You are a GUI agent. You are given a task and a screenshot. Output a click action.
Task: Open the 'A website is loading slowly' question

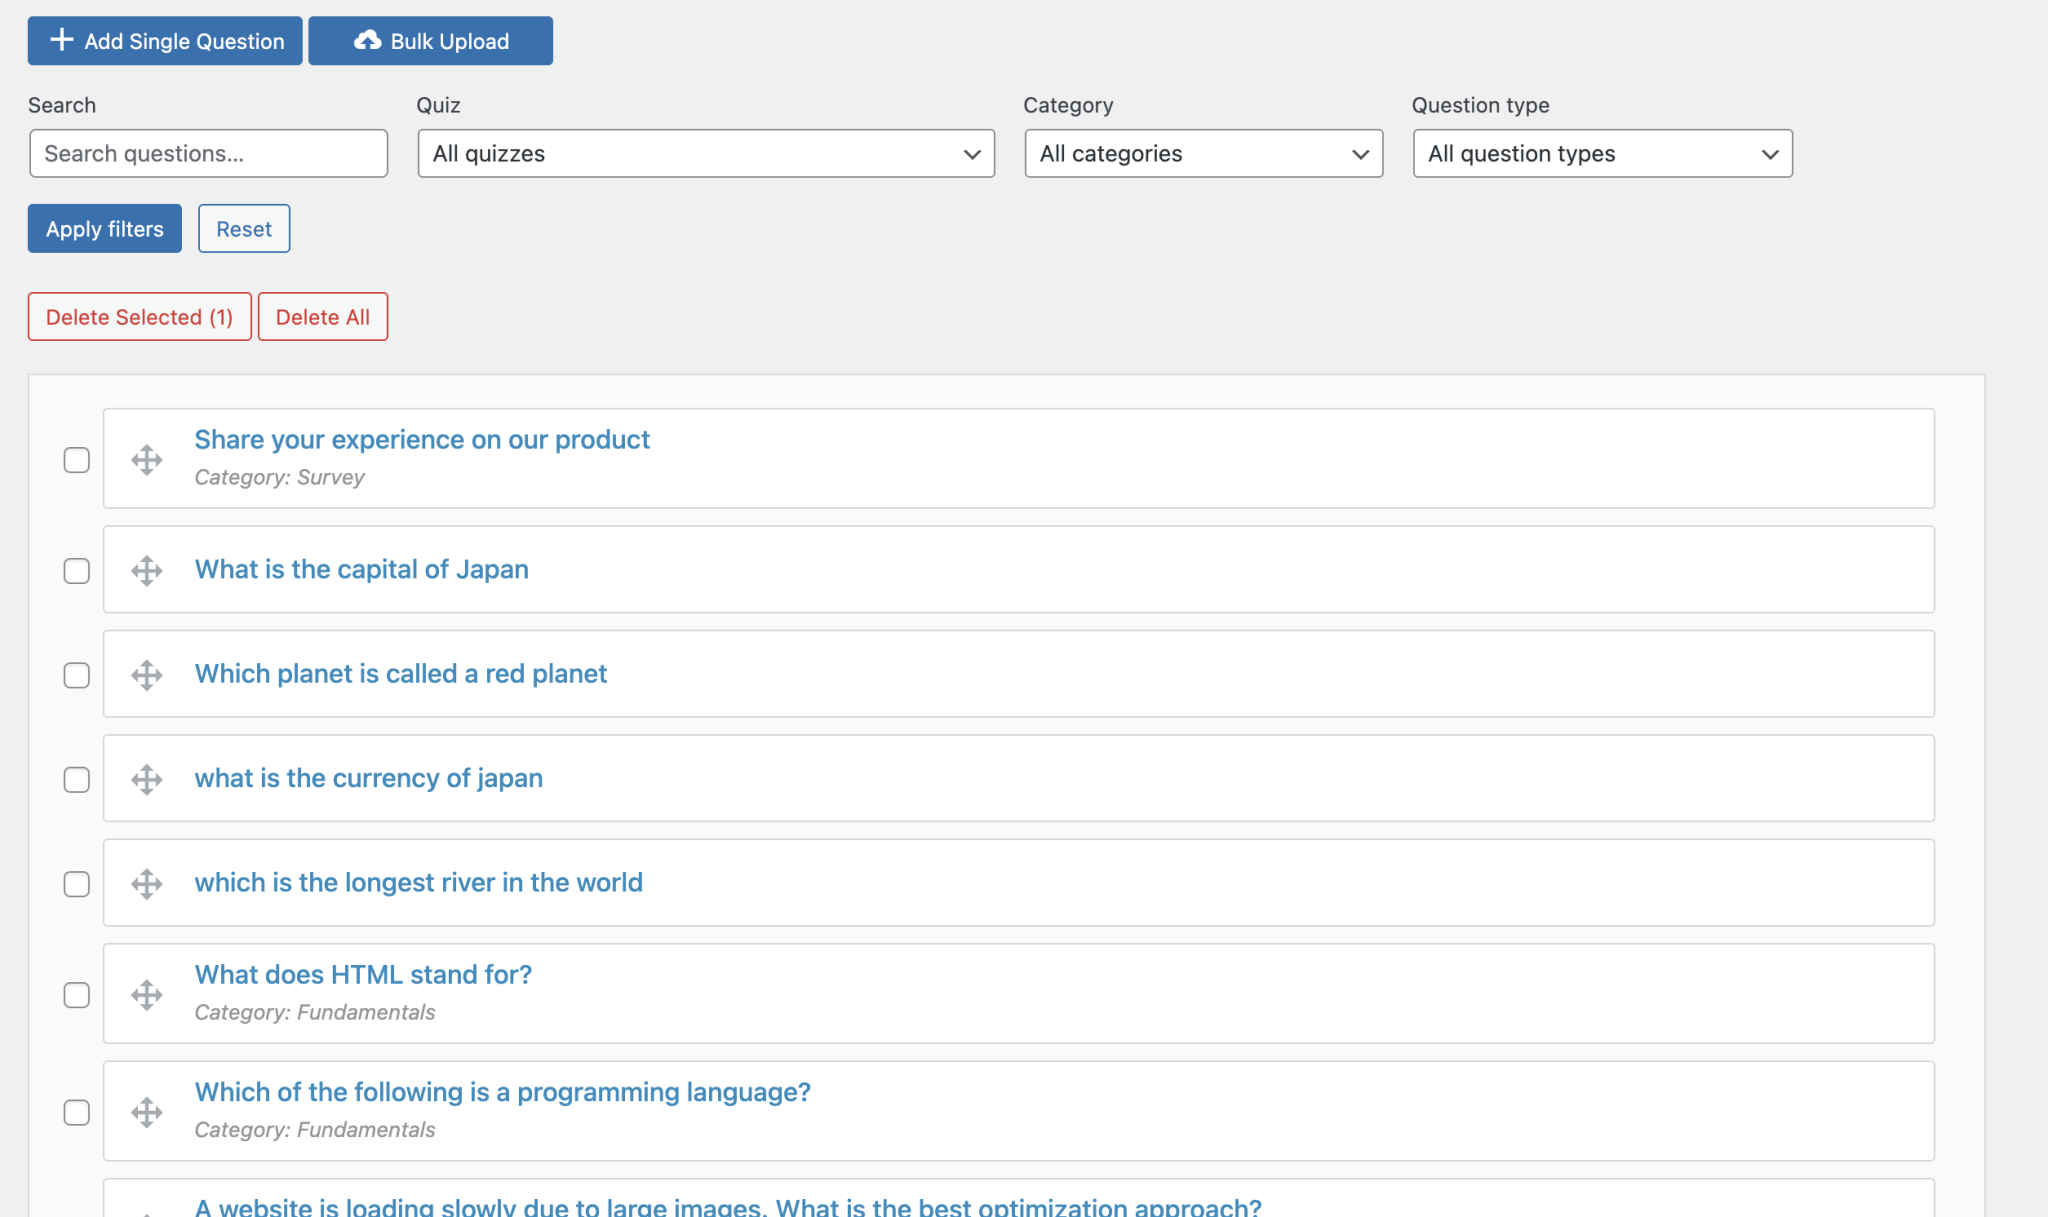[x=728, y=1206]
